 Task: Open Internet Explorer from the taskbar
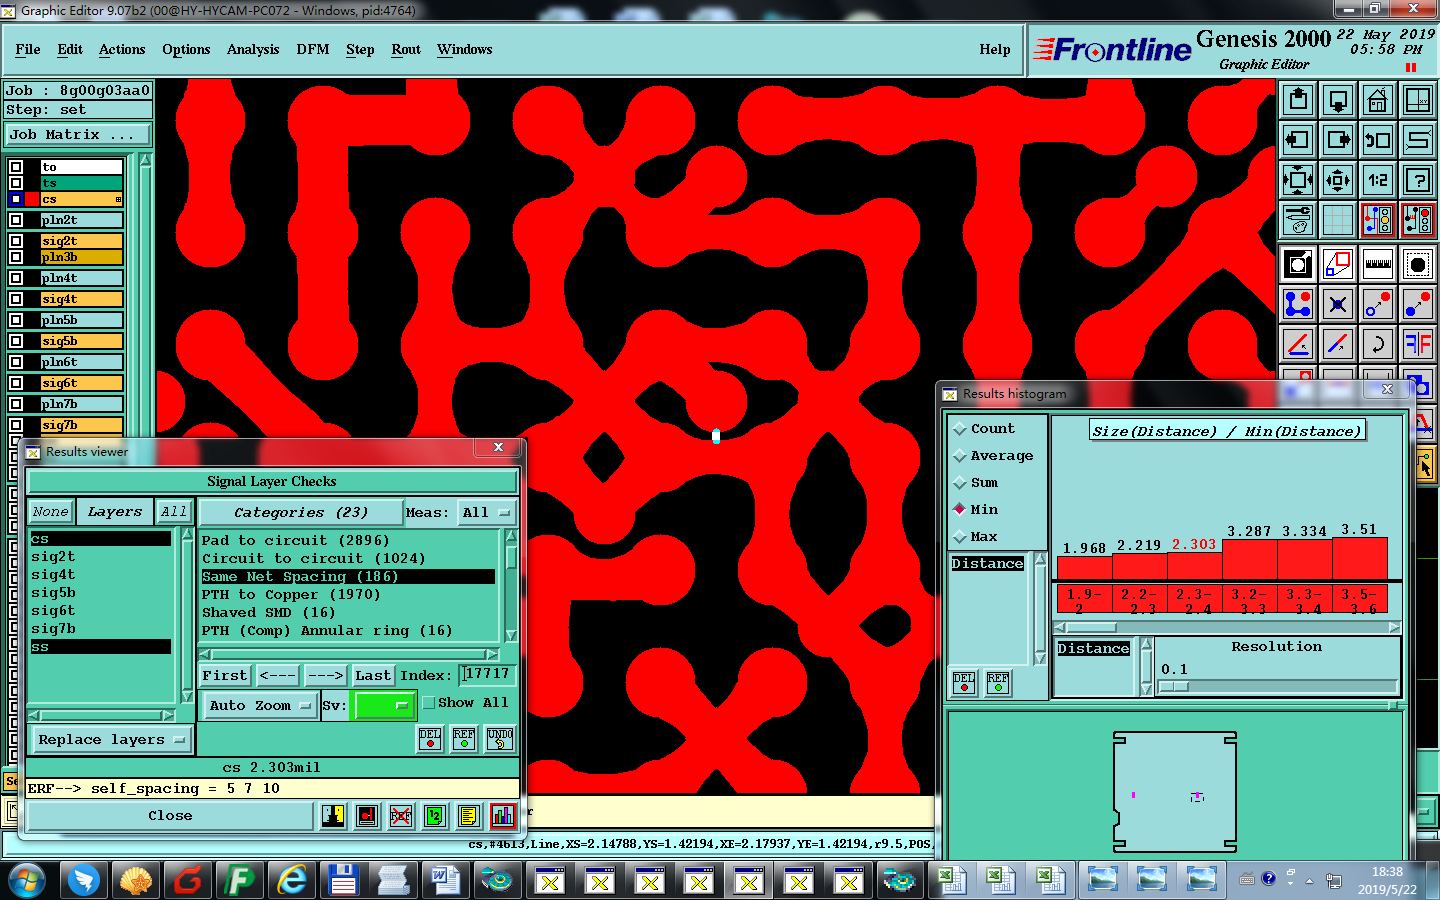pyautogui.click(x=292, y=880)
